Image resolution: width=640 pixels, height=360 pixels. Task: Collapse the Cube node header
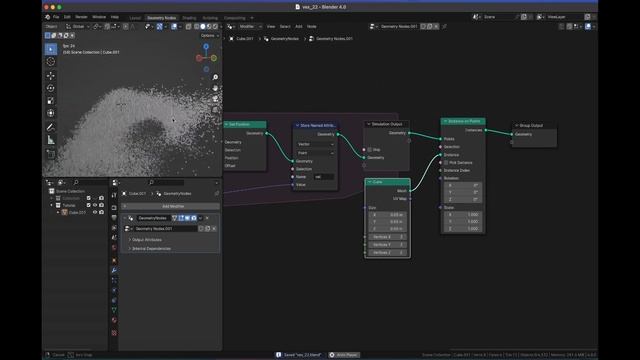[369, 182]
